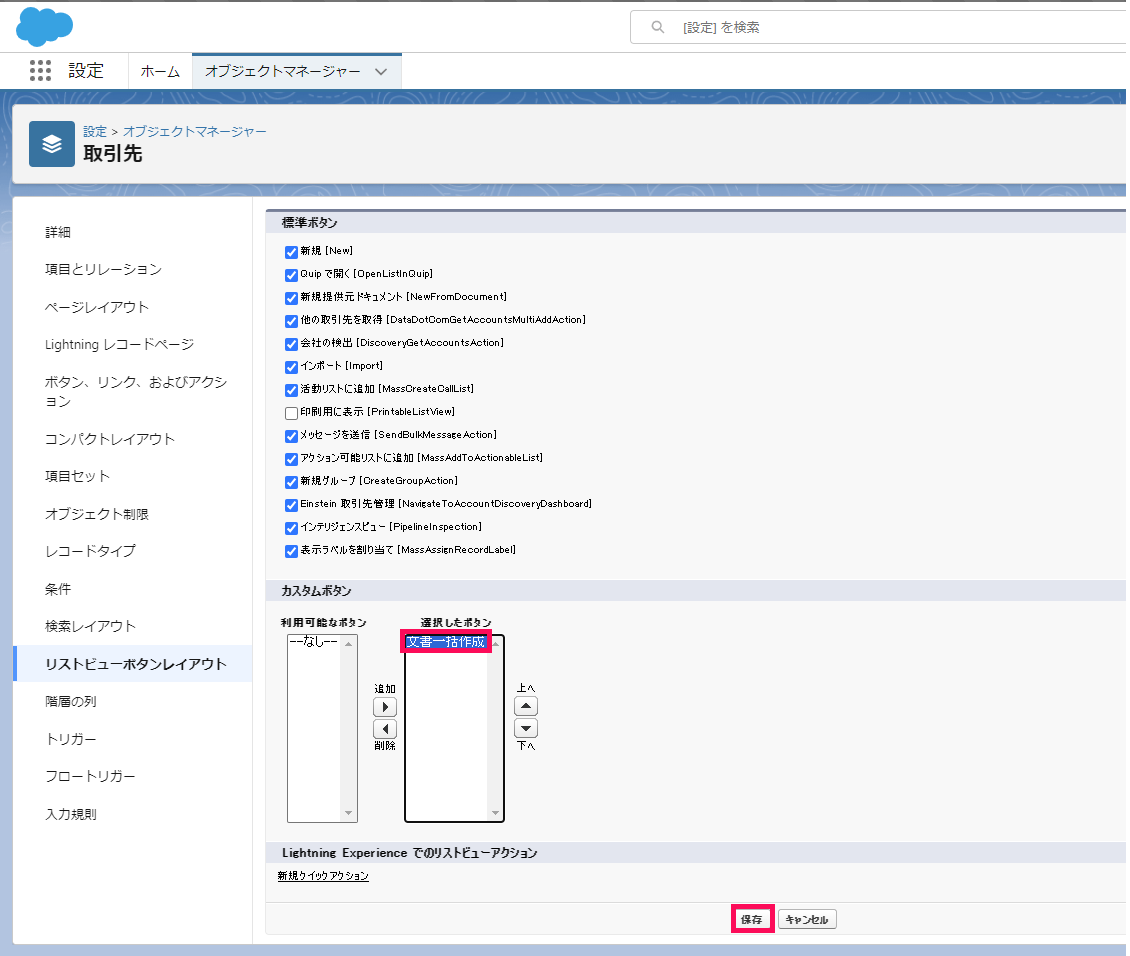Click the 保存 button
Screen dimensions: 1130x956
click(x=752, y=919)
